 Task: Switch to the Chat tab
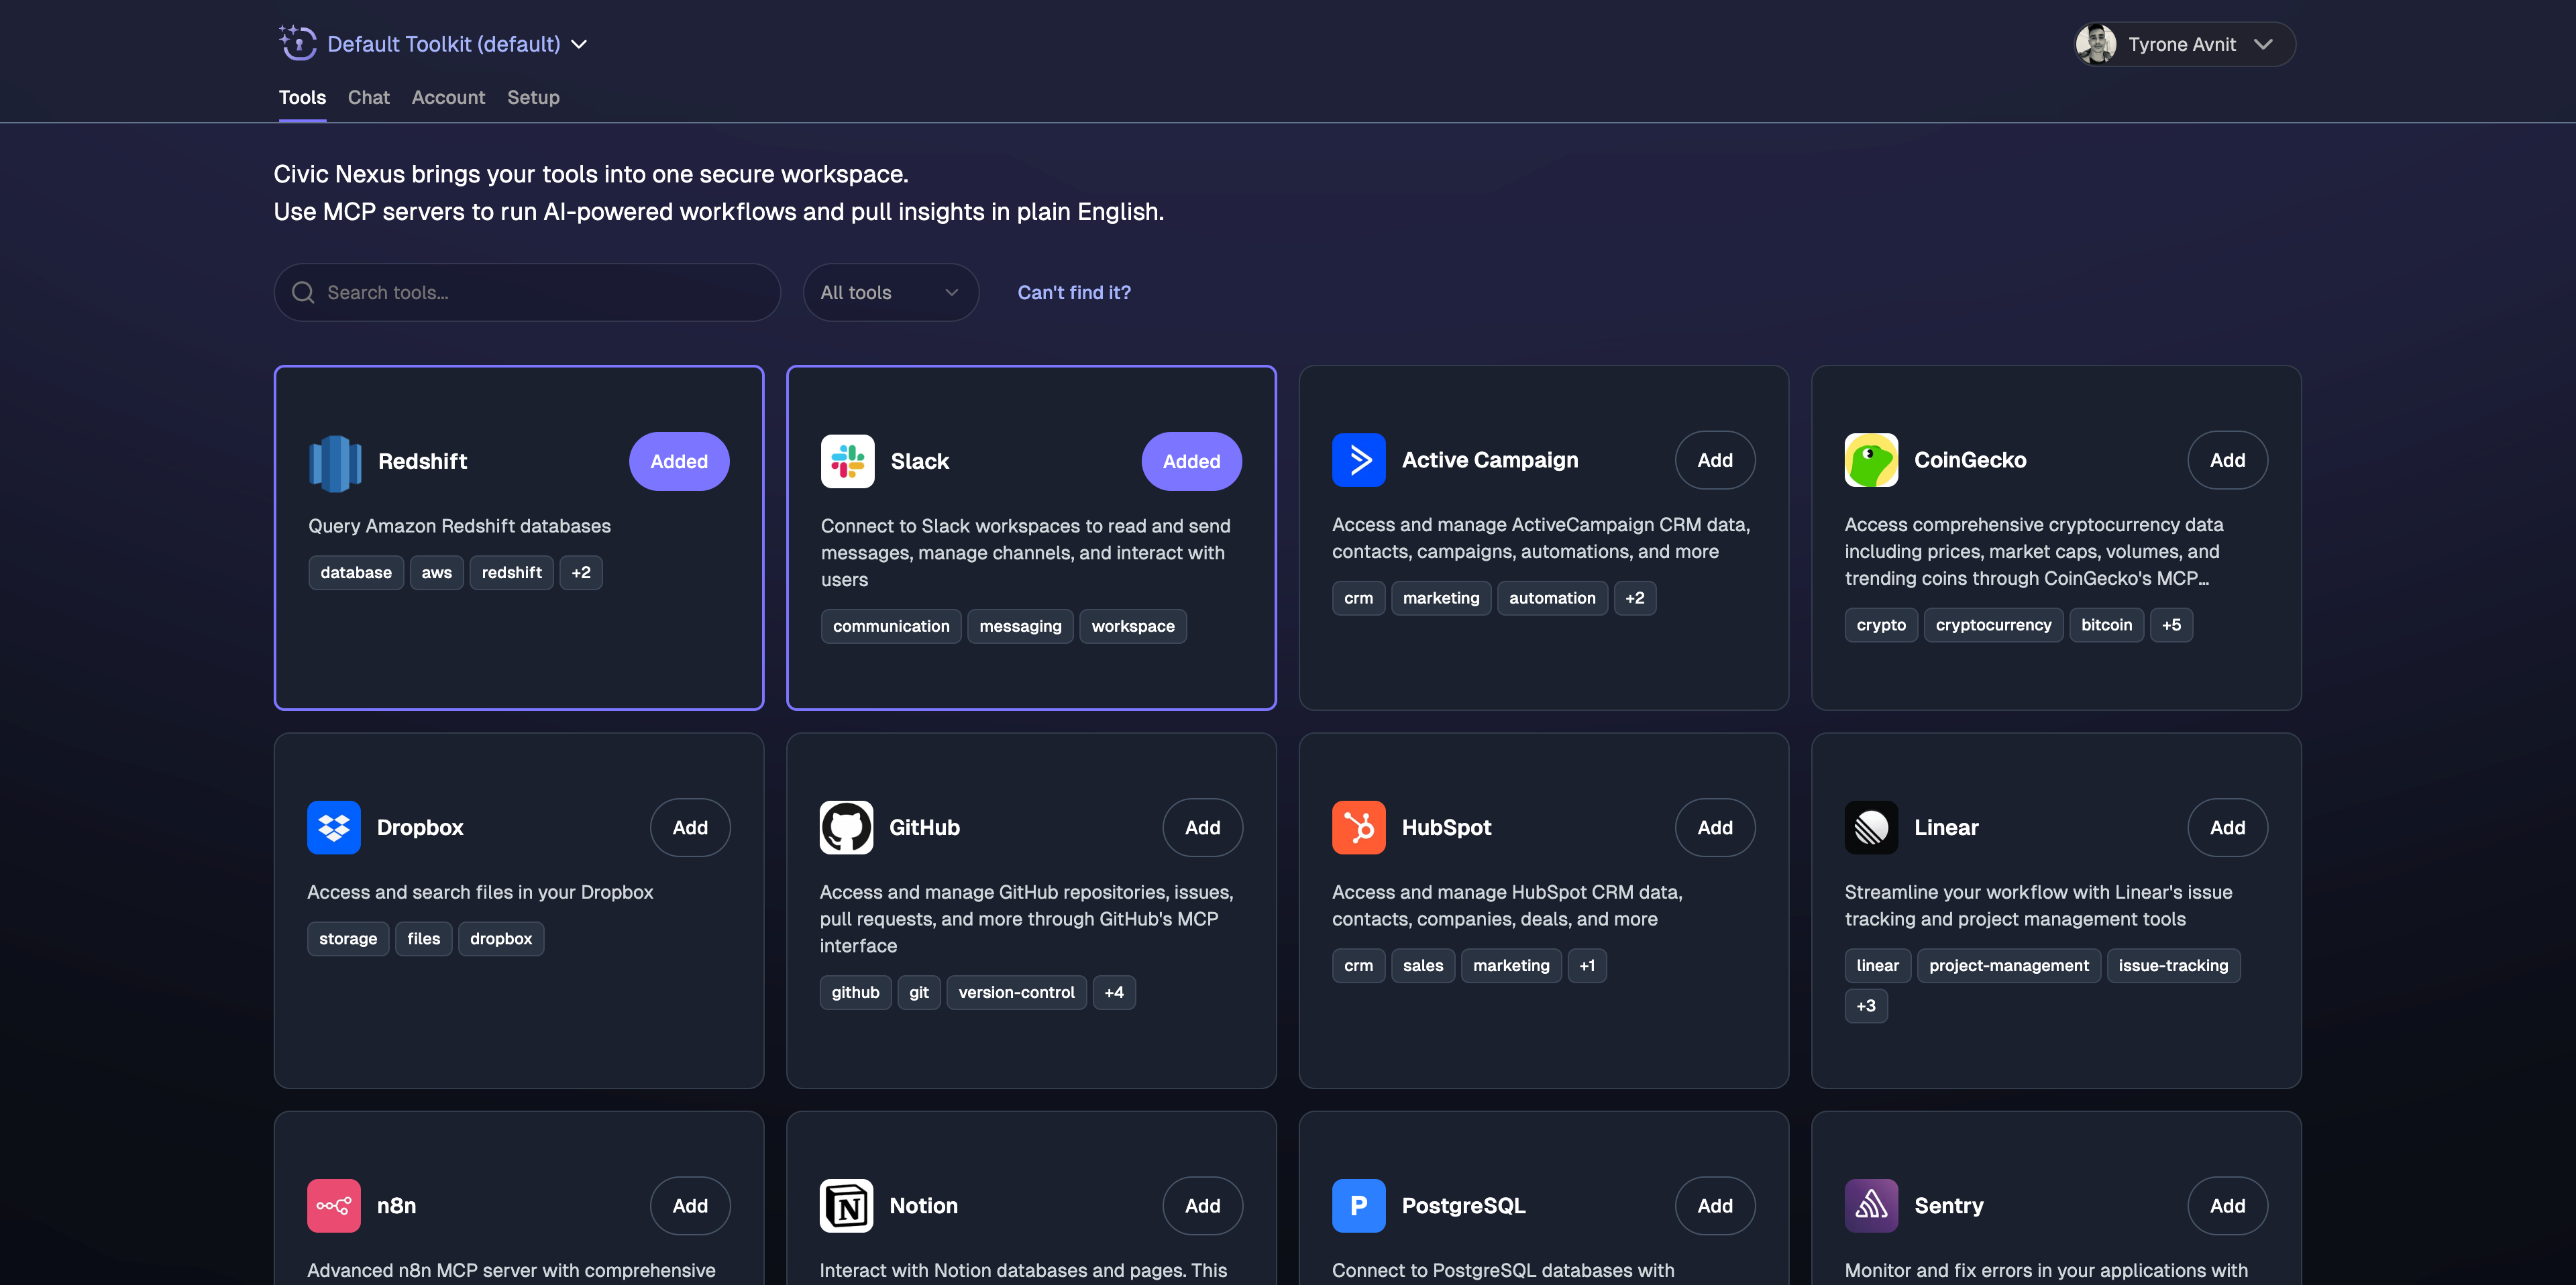click(368, 97)
